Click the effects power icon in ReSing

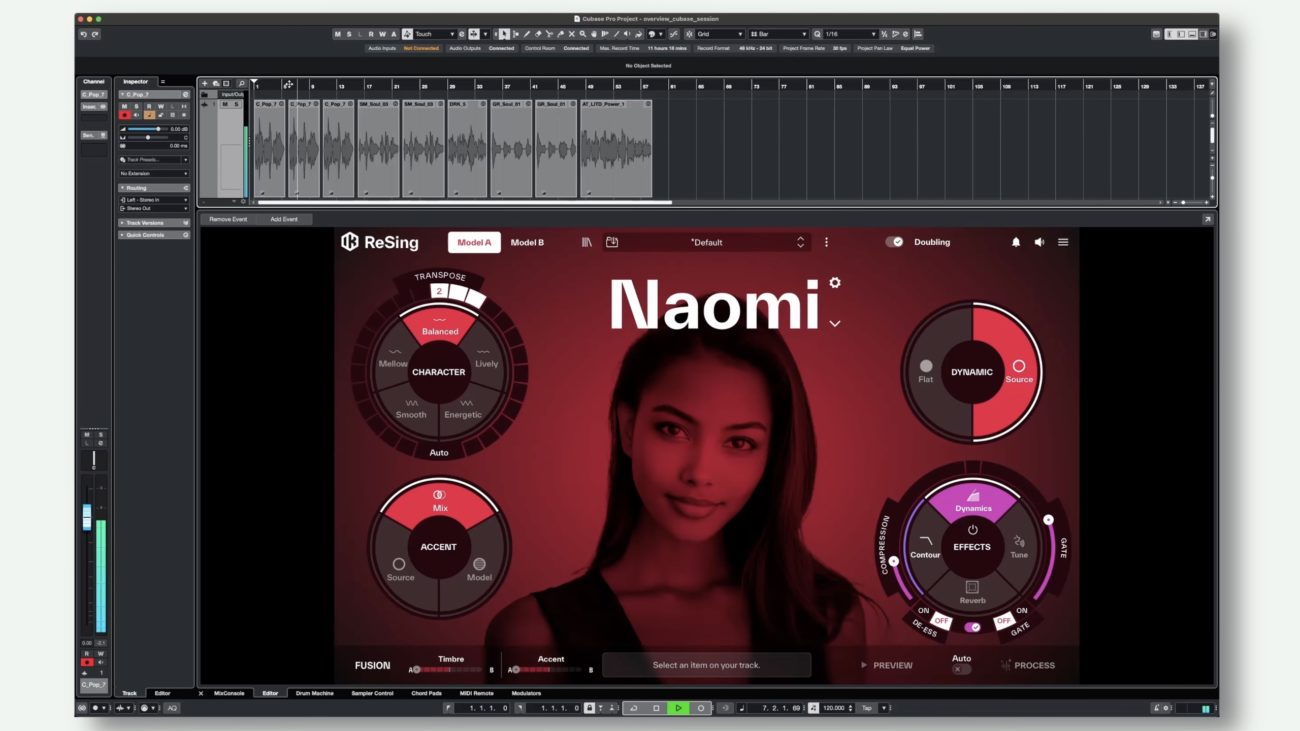pyautogui.click(x=972, y=530)
